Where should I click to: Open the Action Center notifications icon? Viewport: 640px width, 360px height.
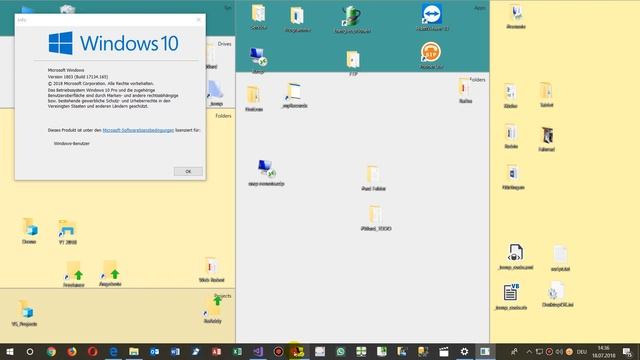pos(627,351)
